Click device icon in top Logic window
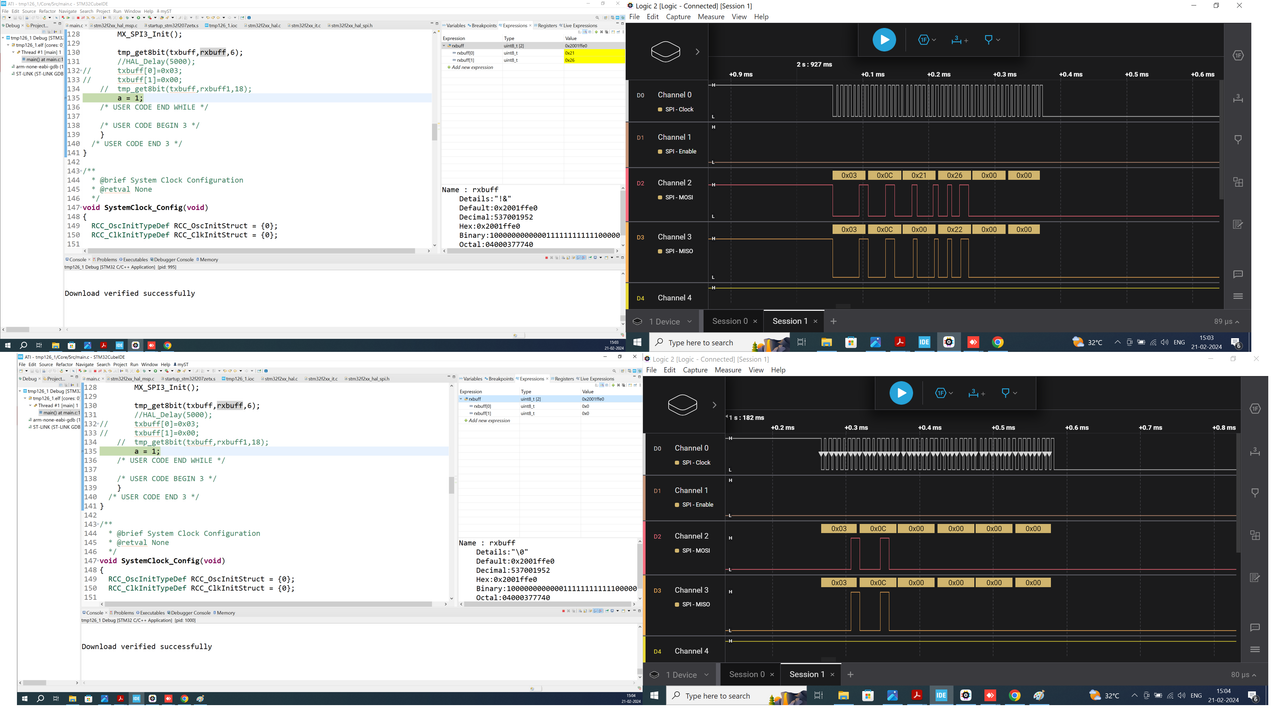Screen dimensions: 1280x722 [666, 52]
